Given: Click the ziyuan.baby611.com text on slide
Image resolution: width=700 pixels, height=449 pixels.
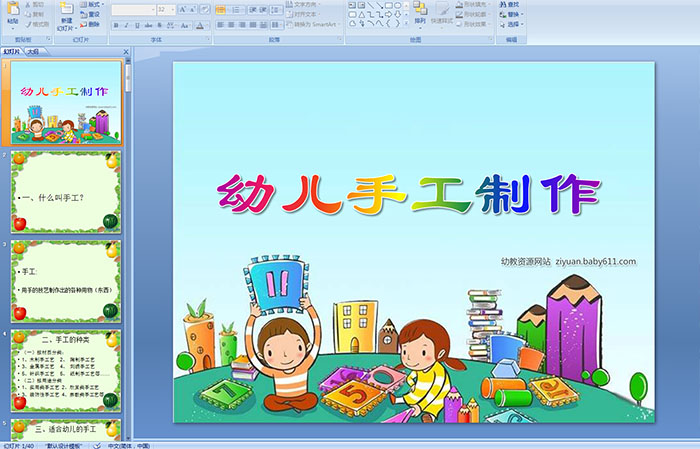Looking at the screenshot, I should click(596, 262).
